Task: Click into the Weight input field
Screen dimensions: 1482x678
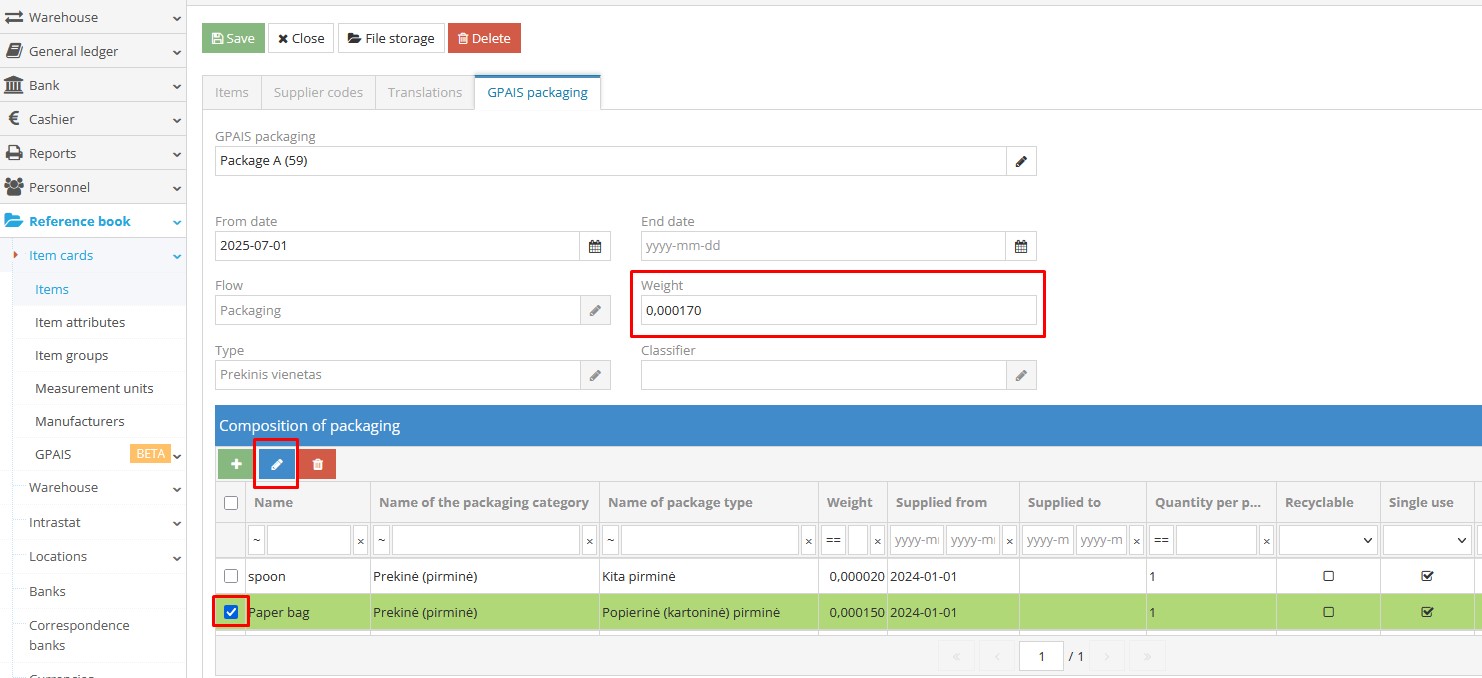Action: [x=838, y=311]
